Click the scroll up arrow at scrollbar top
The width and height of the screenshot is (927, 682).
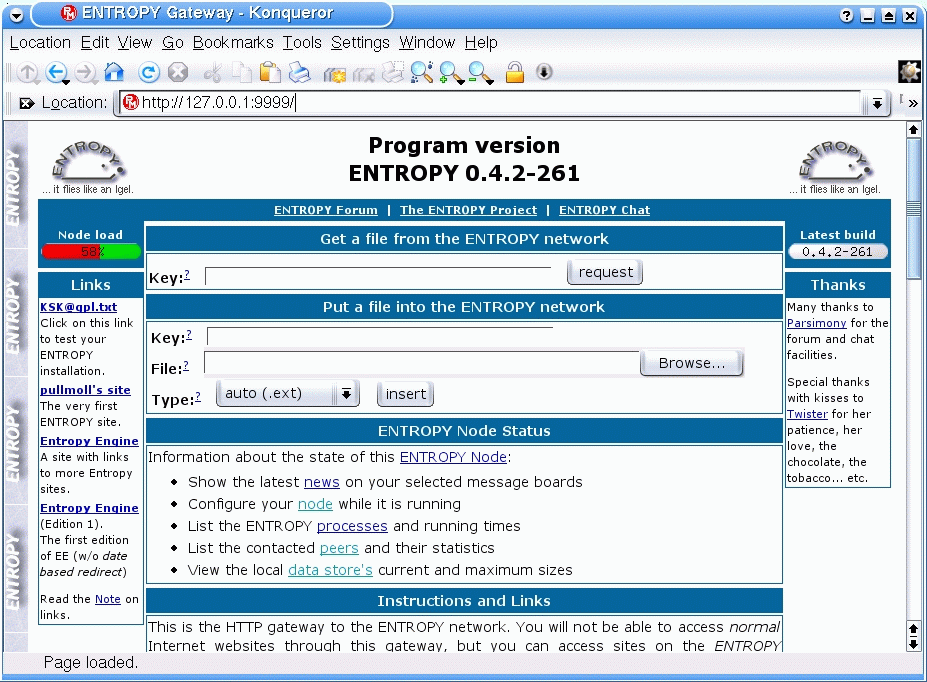(913, 129)
